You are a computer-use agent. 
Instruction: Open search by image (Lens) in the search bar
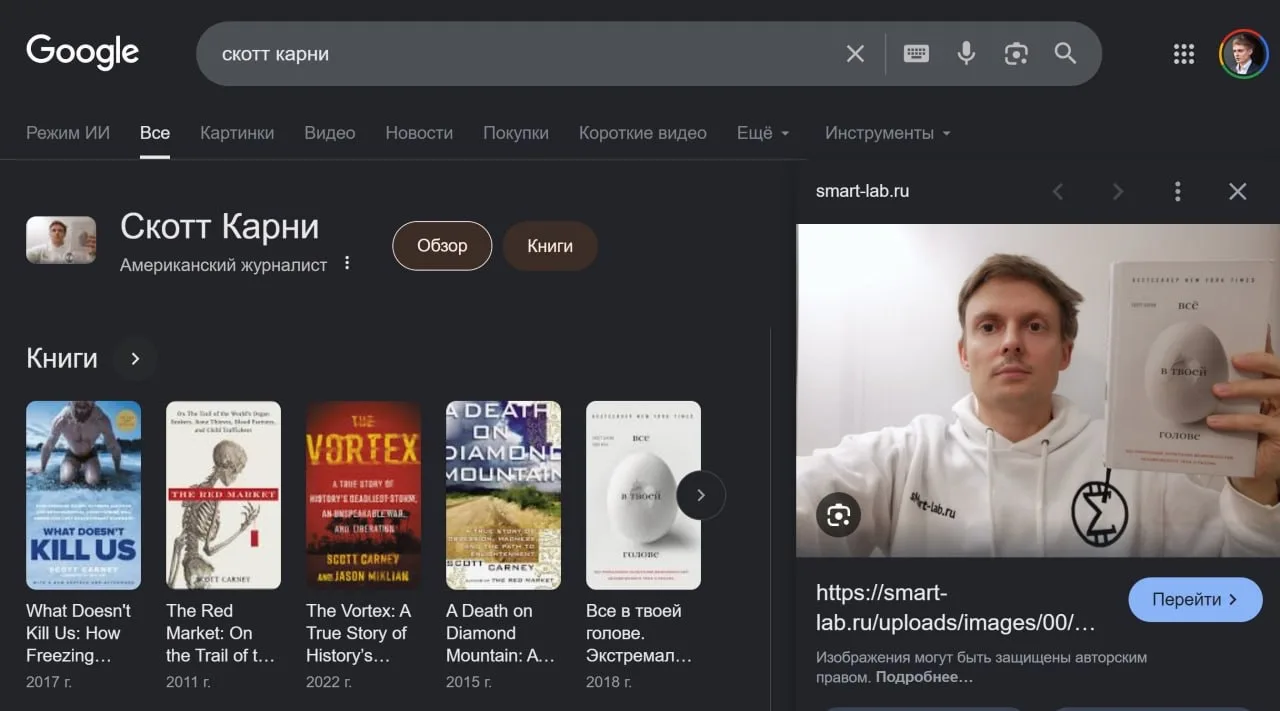click(1016, 54)
